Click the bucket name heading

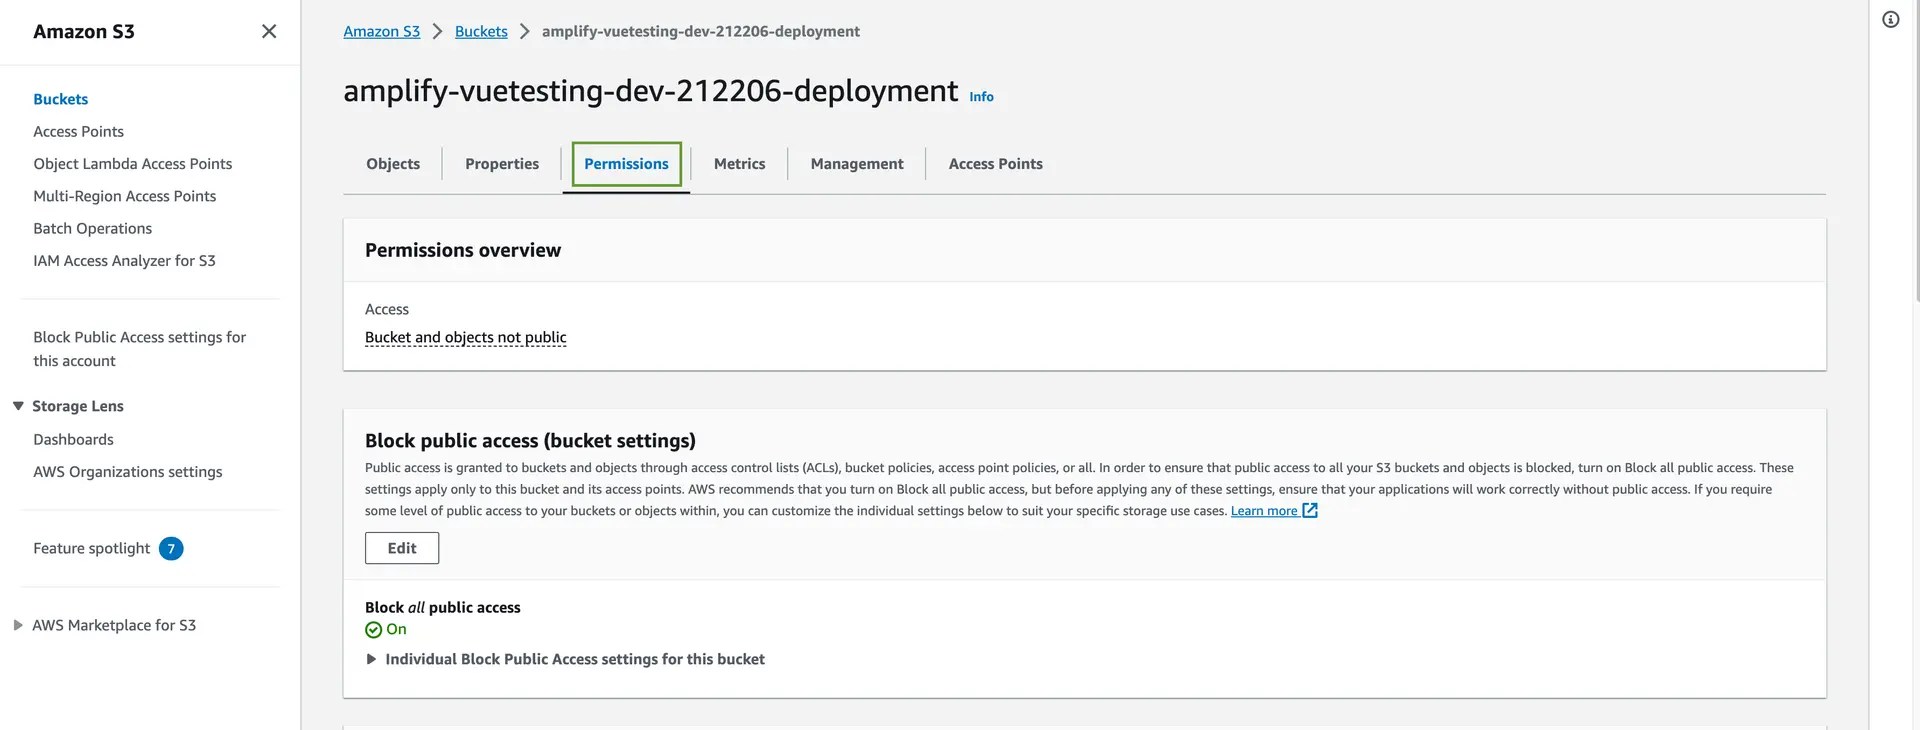(x=650, y=90)
